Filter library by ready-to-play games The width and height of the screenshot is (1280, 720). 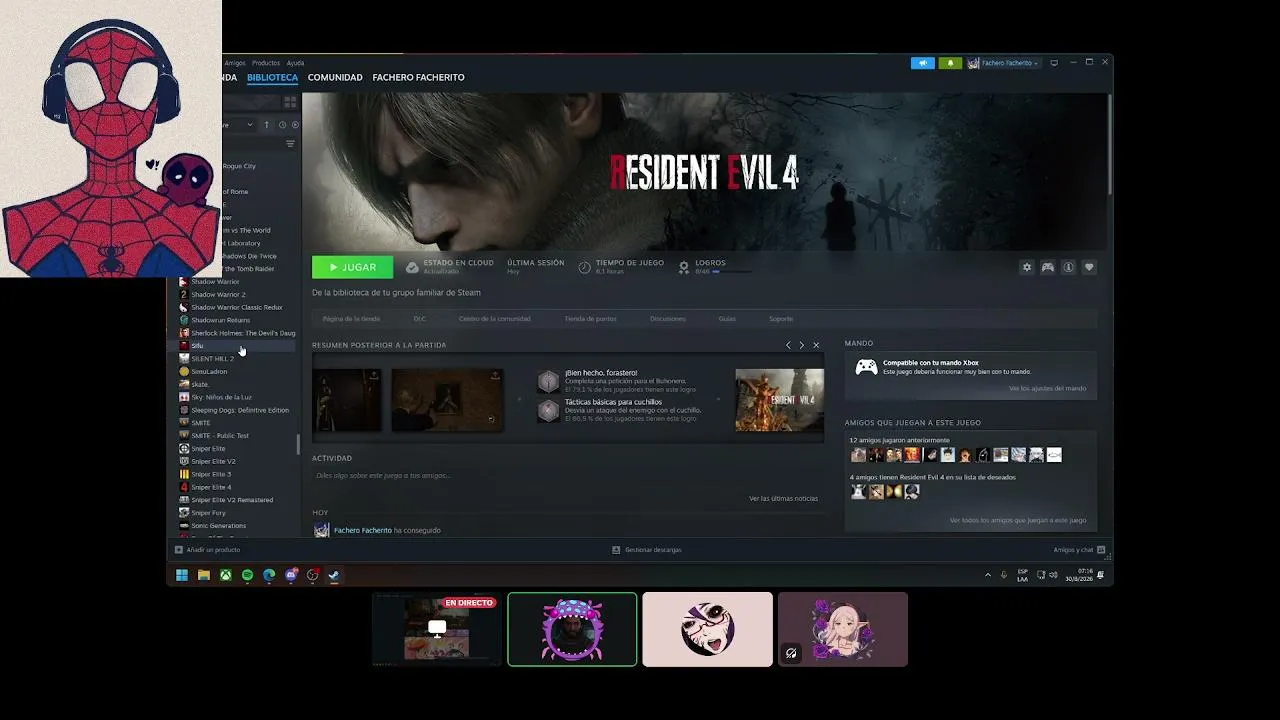[x=295, y=125]
